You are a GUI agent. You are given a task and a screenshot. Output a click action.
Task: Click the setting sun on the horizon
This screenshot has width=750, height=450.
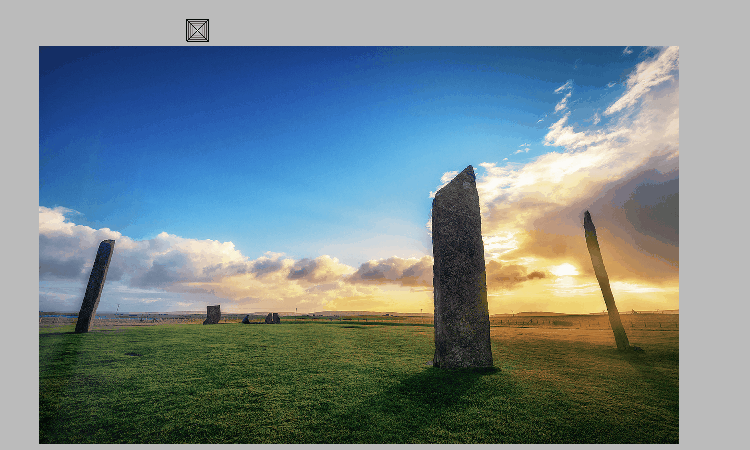tap(565, 270)
